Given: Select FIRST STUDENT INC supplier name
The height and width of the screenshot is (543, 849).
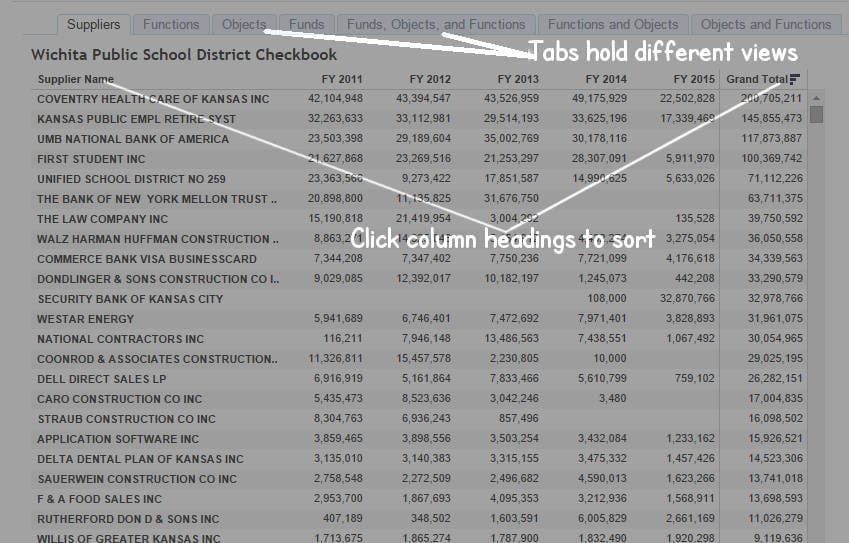Looking at the screenshot, I should point(91,159).
